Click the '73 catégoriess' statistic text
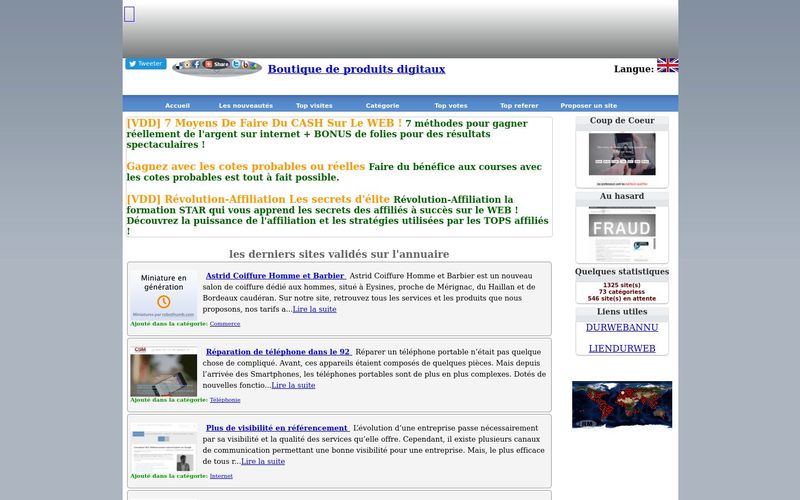 (x=622, y=292)
